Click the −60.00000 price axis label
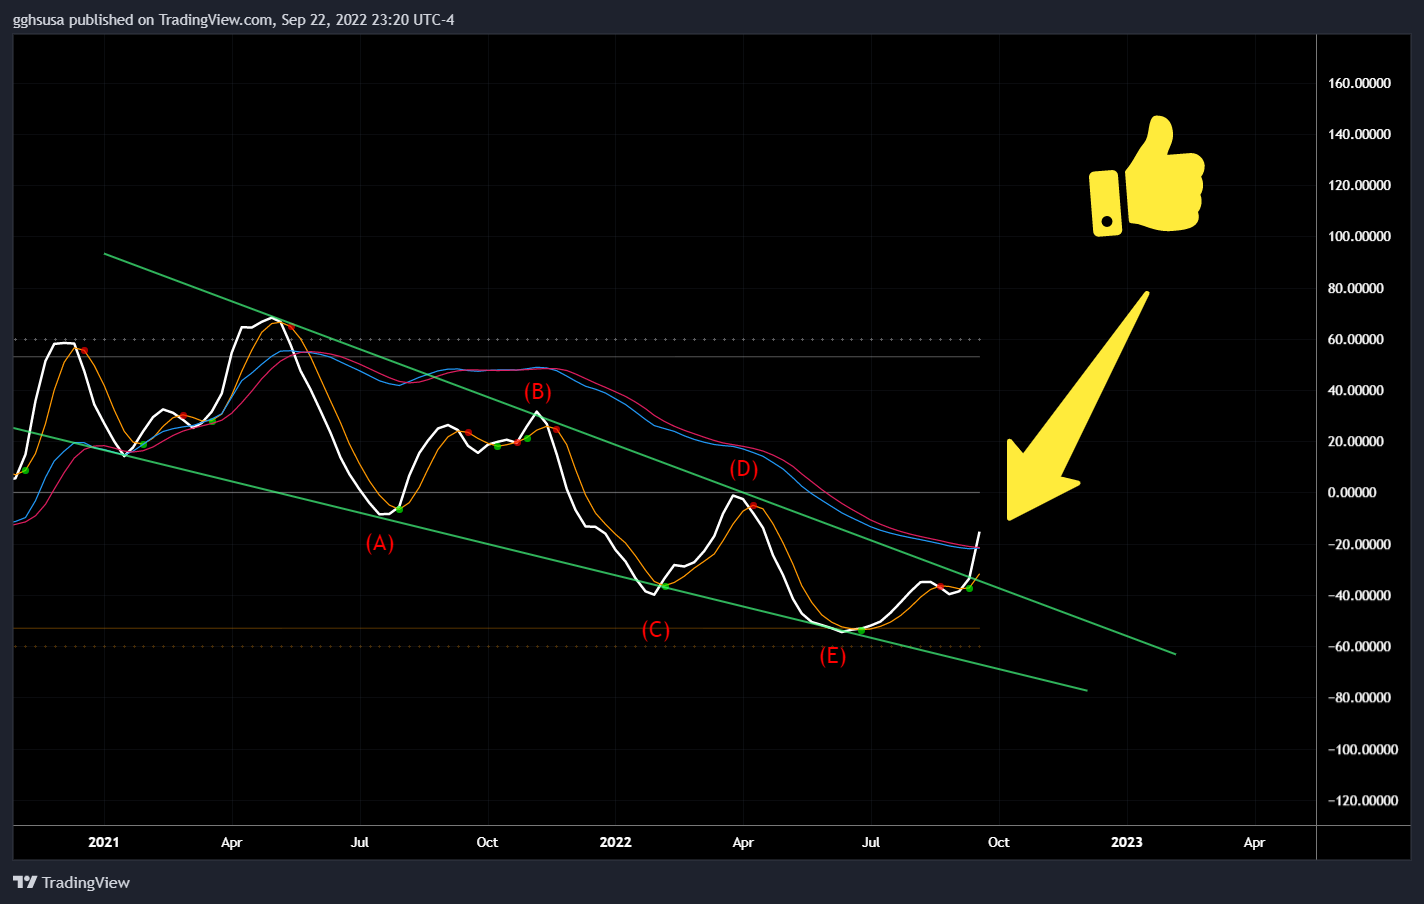1424x904 pixels. (x=1359, y=646)
